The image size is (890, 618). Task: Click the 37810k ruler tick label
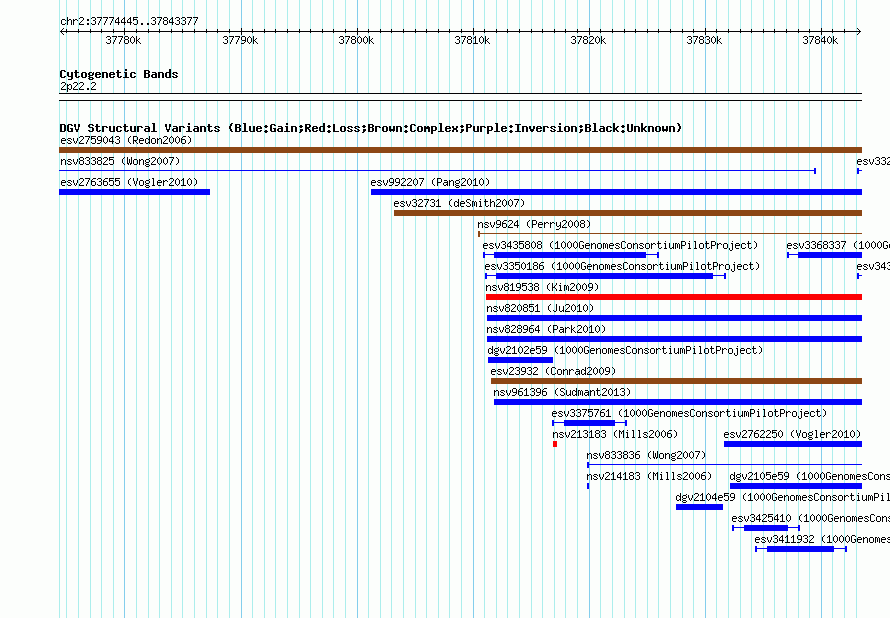[x=472, y=40]
